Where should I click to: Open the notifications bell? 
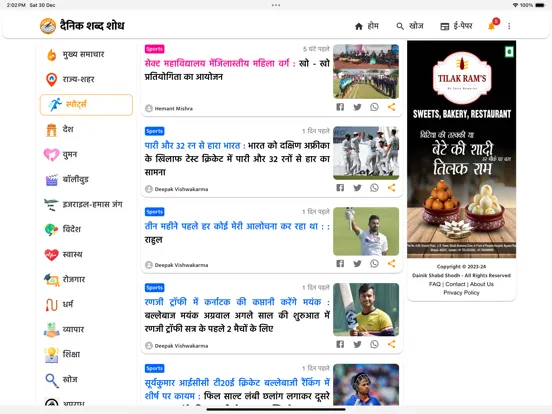coord(492,25)
